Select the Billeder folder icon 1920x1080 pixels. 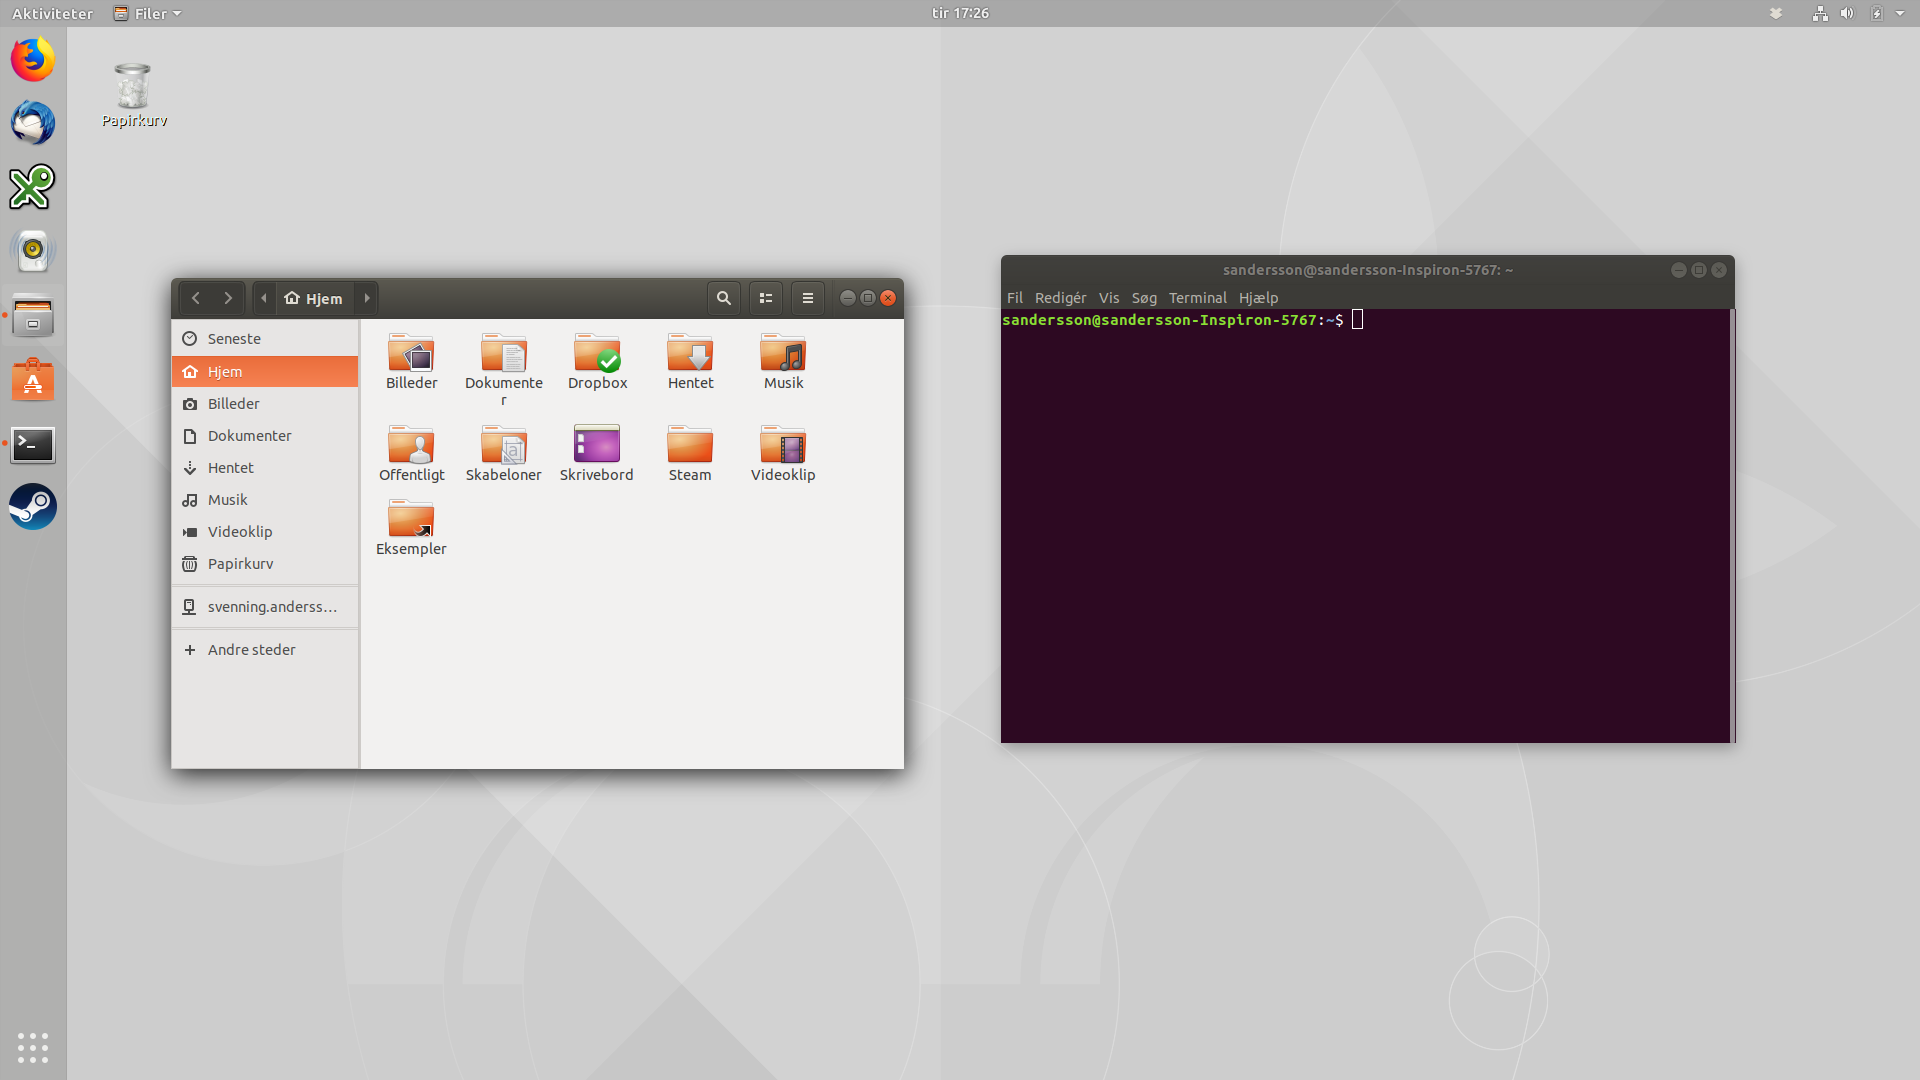411,353
